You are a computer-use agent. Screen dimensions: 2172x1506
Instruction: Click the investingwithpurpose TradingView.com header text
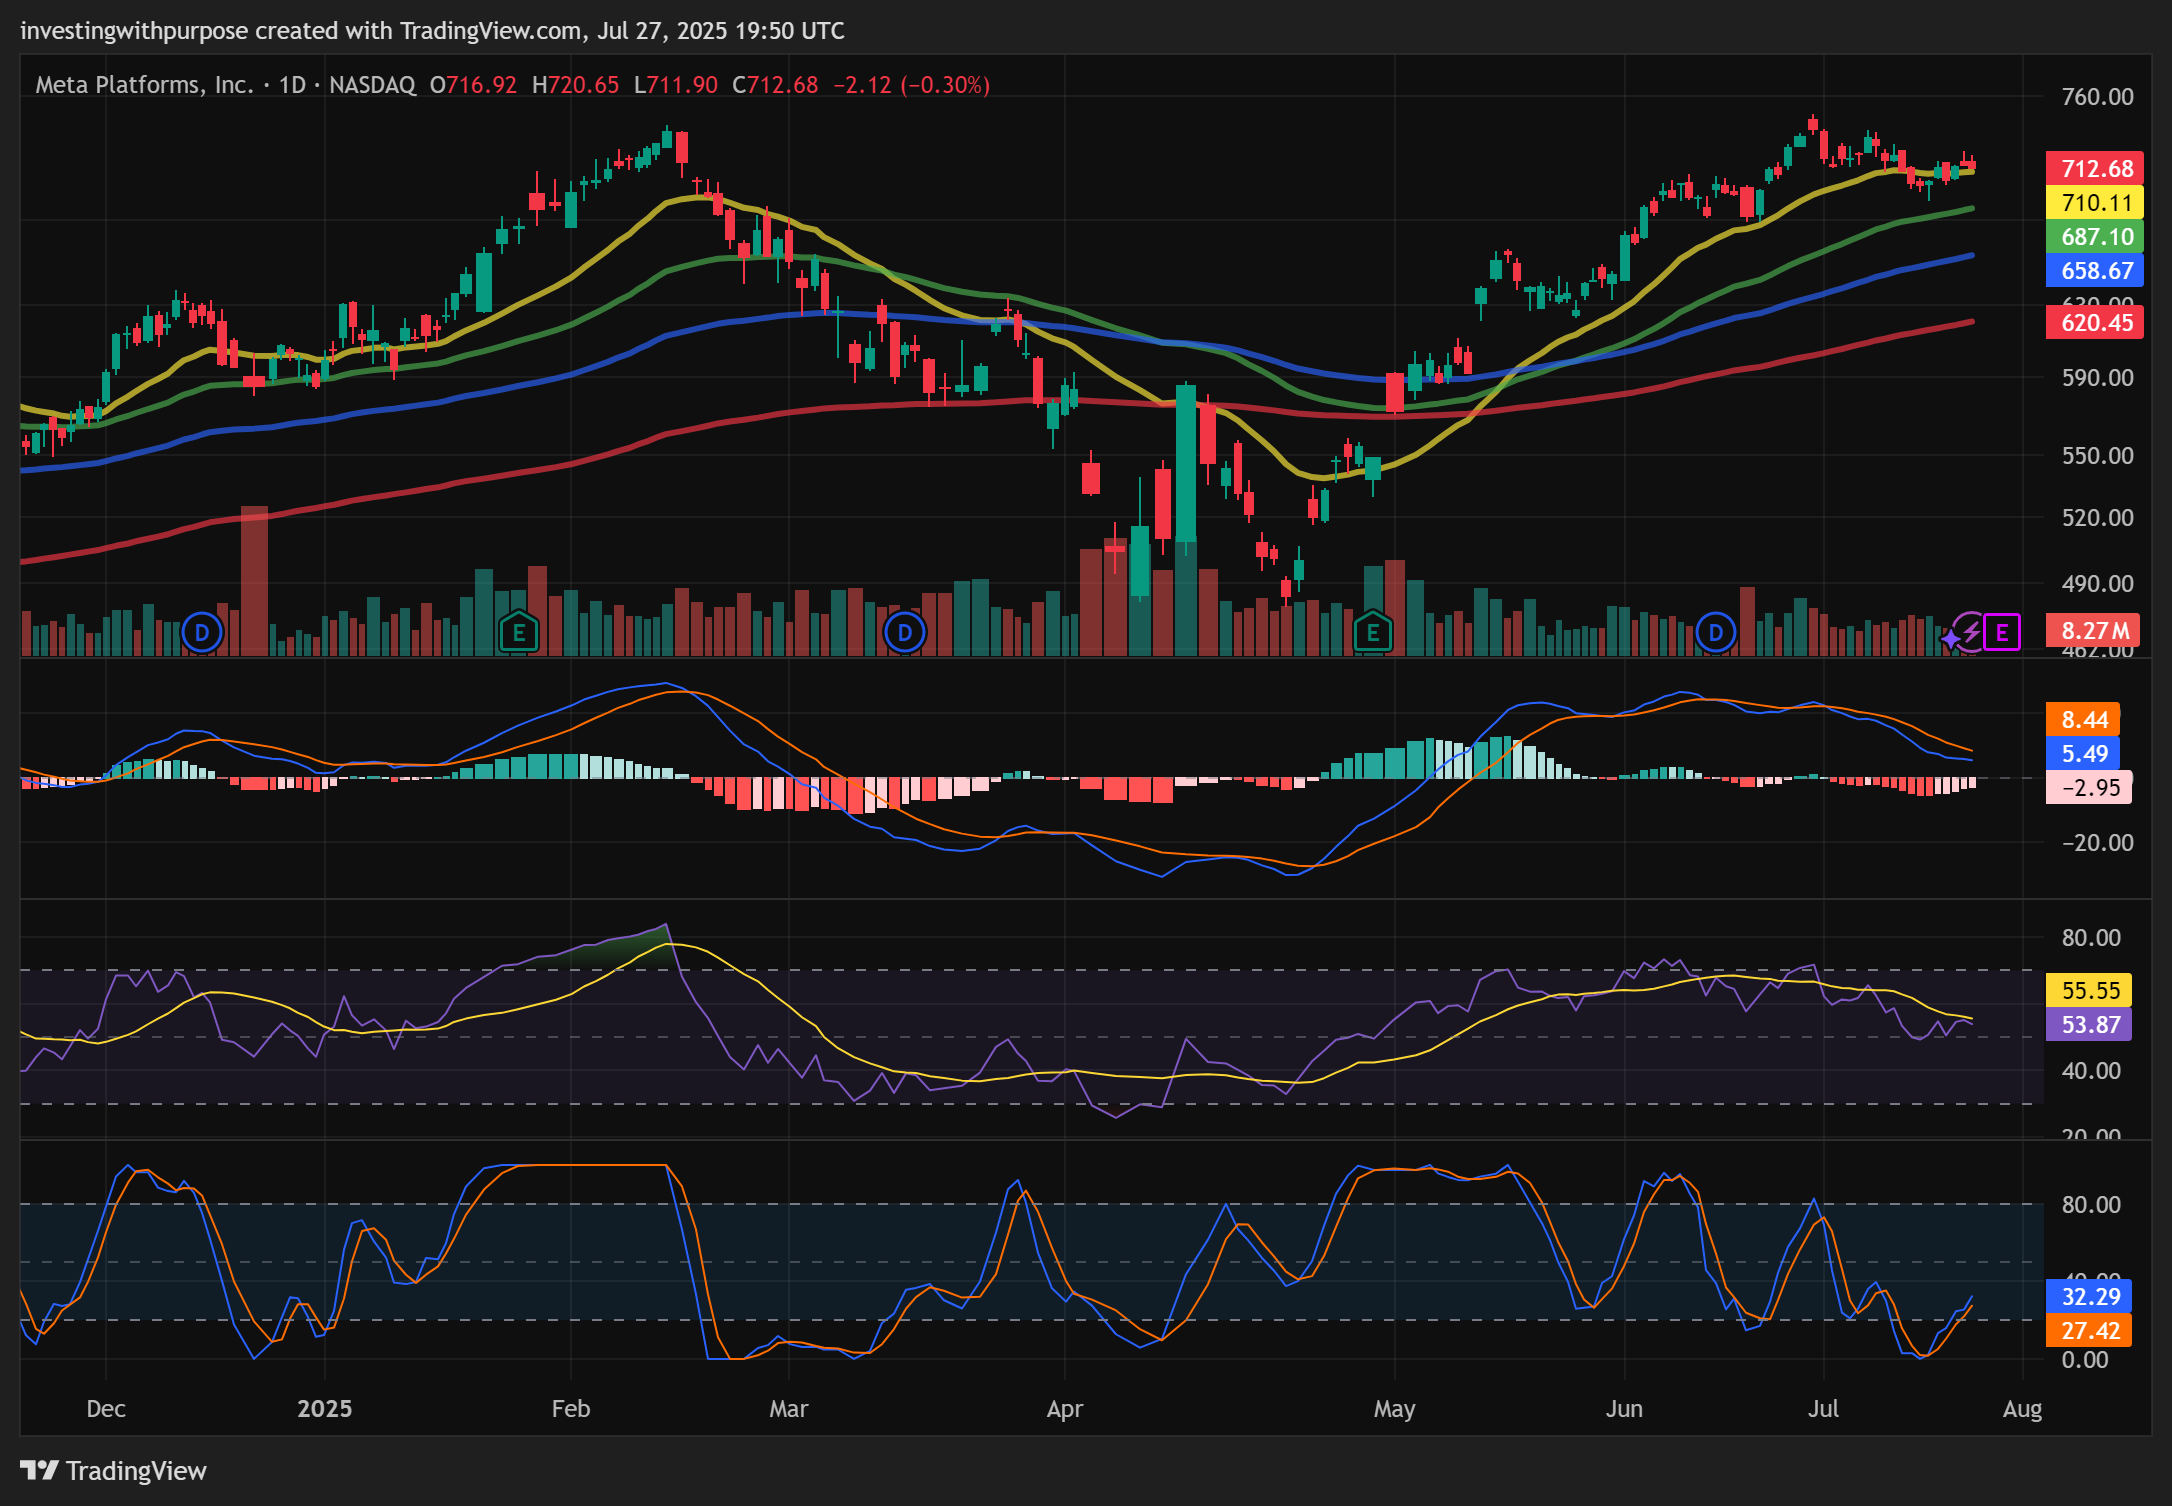tap(432, 31)
